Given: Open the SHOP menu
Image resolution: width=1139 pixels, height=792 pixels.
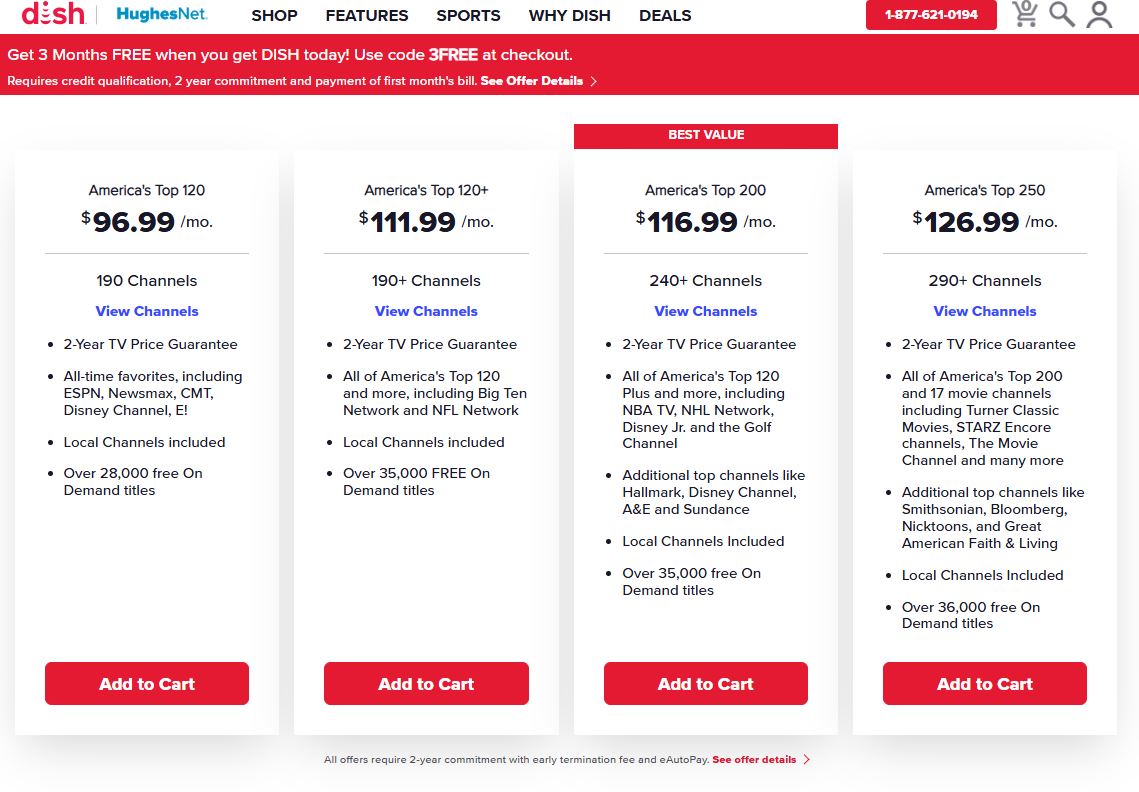Looking at the screenshot, I should [x=274, y=16].
